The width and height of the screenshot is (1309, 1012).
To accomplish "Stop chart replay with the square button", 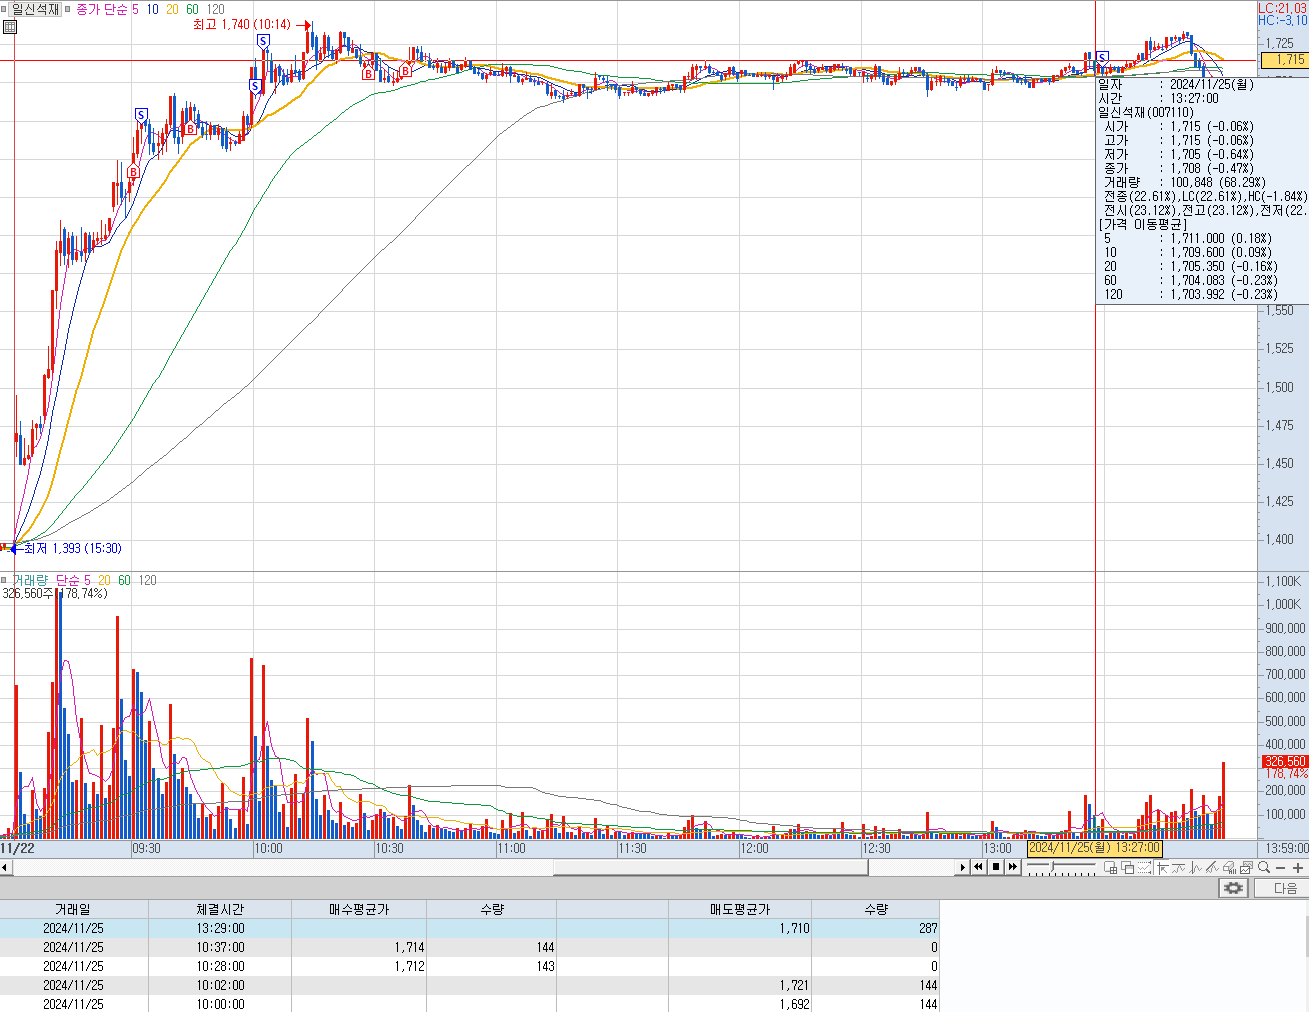I will pos(996,867).
